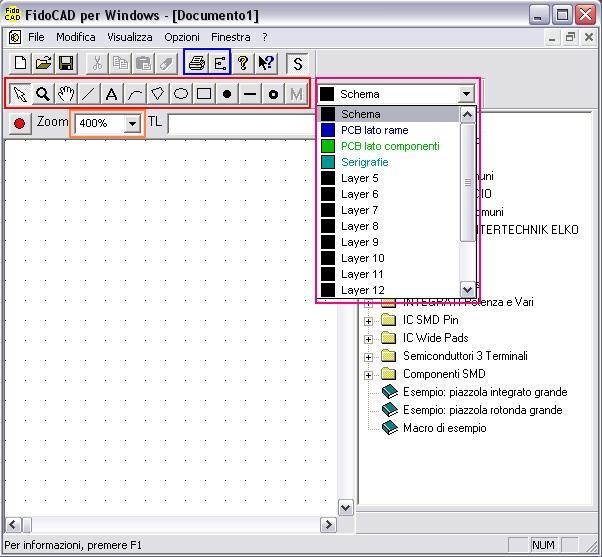The height and width of the screenshot is (557, 602).
Task: Activate the magnifying glass zoom tool
Action: point(43,94)
